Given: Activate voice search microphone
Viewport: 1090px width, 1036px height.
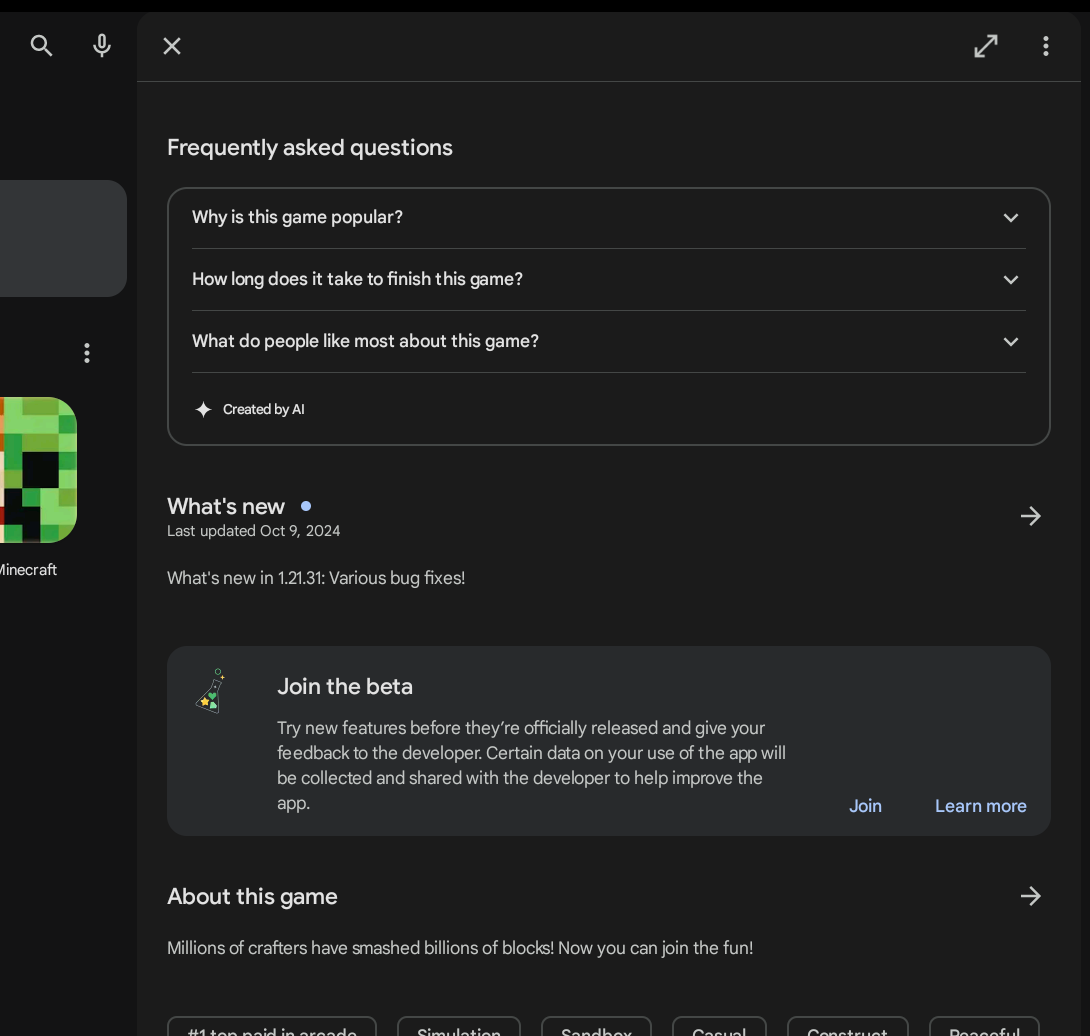Looking at the screenshot, I should pos(101,46).
